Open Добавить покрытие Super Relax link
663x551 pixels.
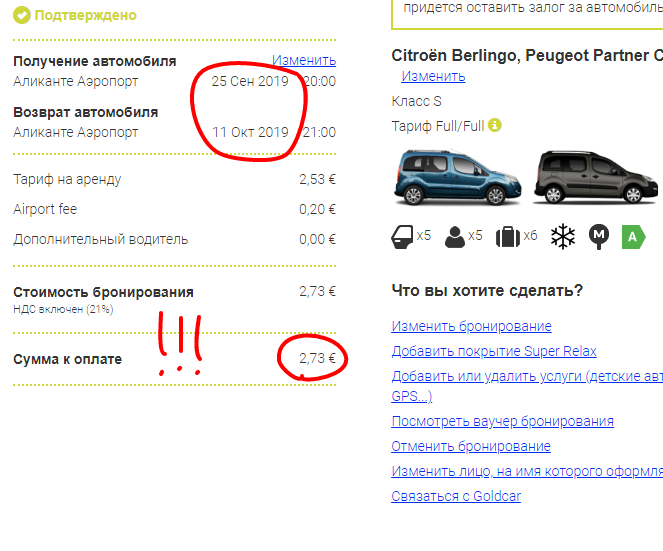(494, 351)
